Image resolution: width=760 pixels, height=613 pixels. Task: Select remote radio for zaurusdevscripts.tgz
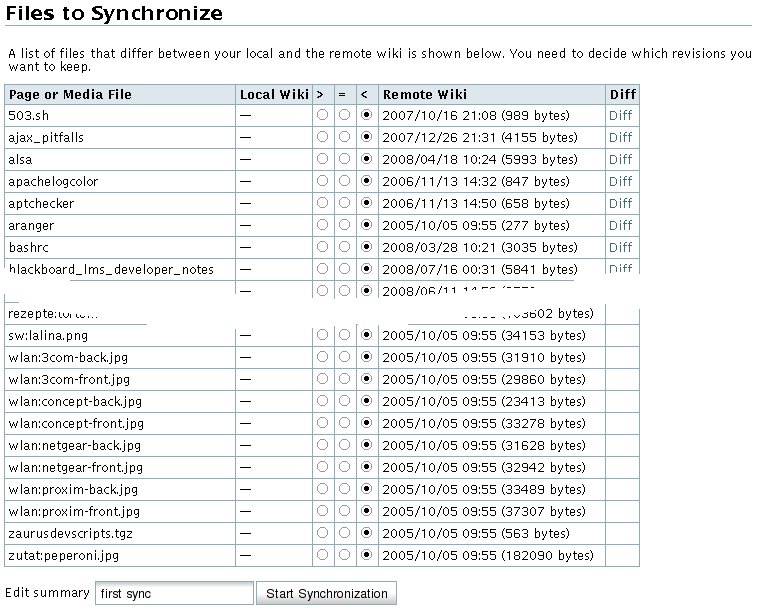366,533
